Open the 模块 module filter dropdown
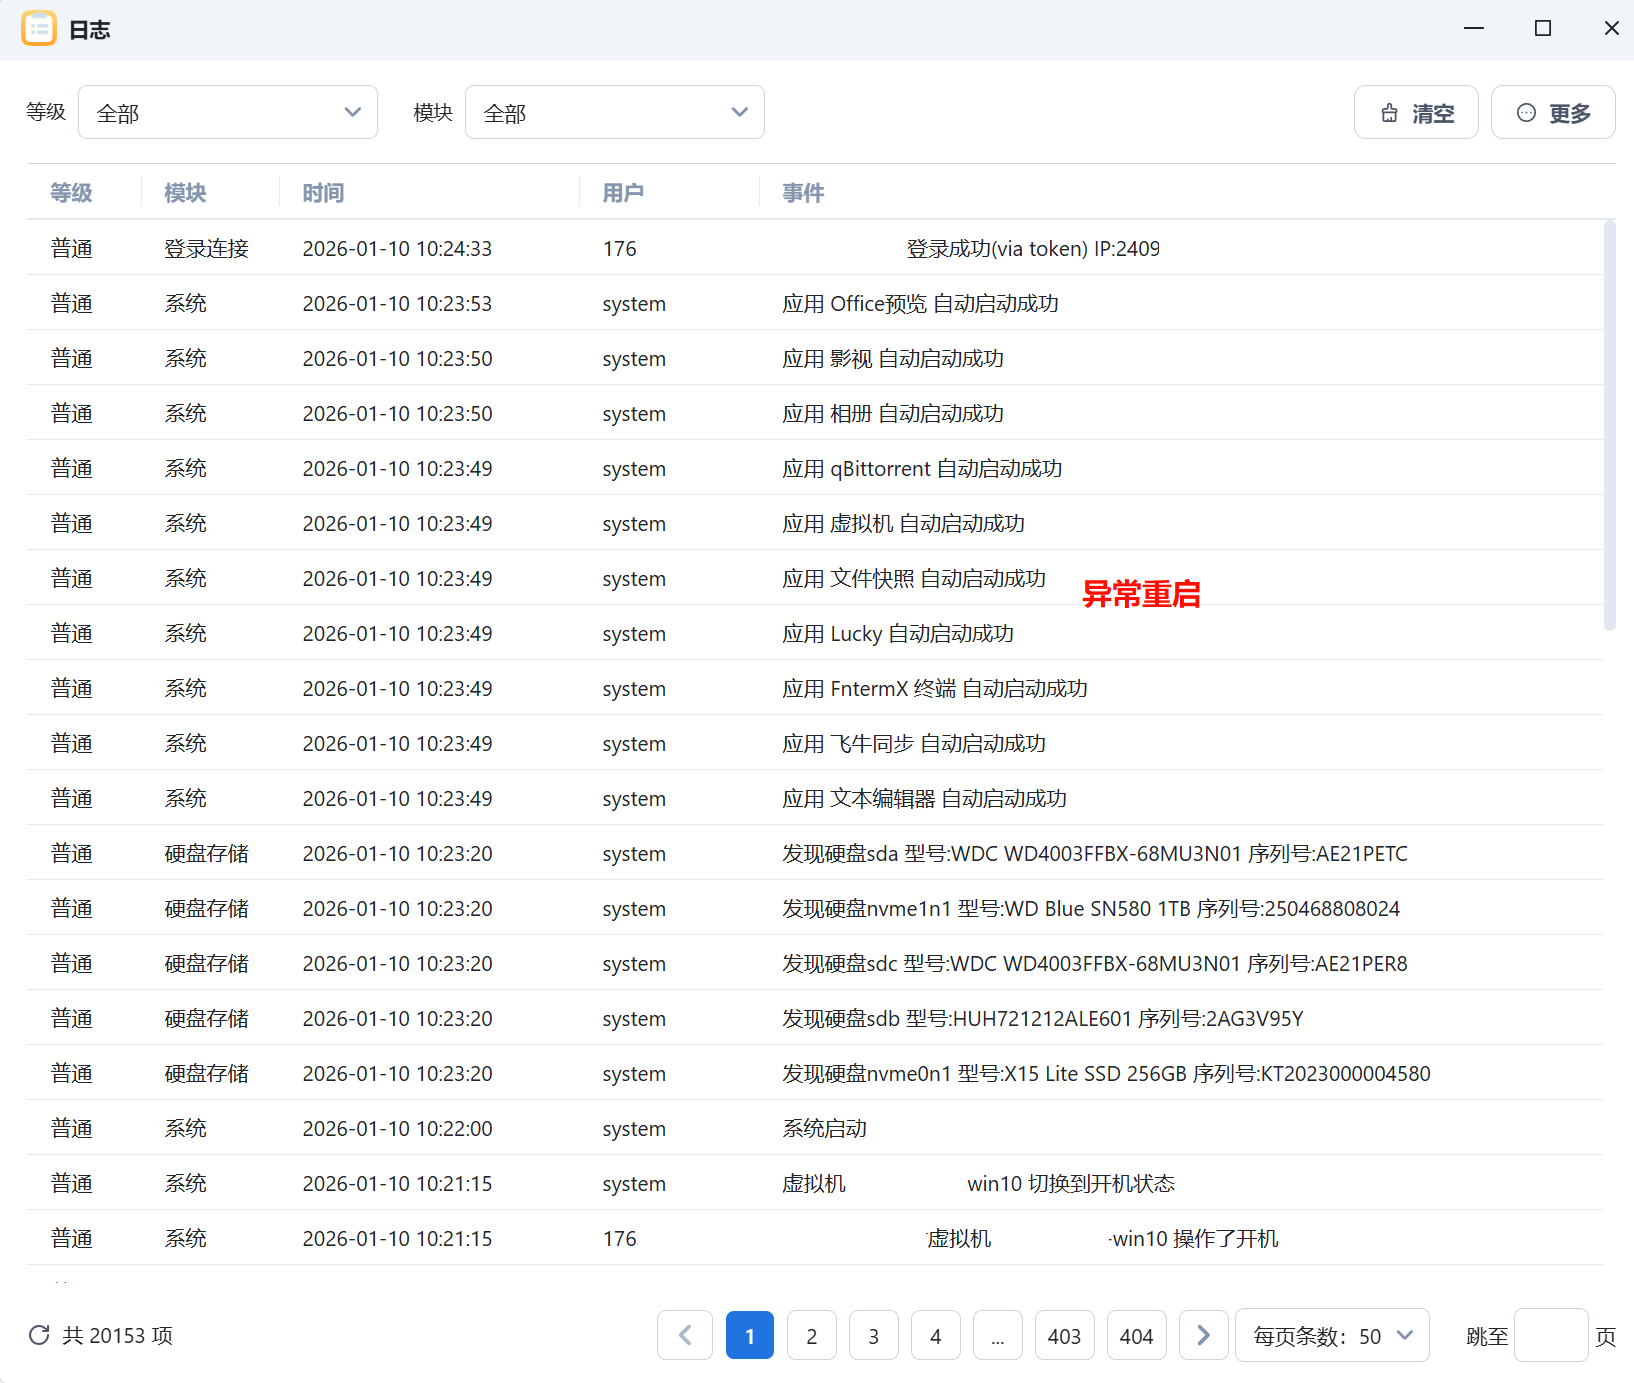This screenshot has height=1383, width=1634. click(x=615, y=112)
